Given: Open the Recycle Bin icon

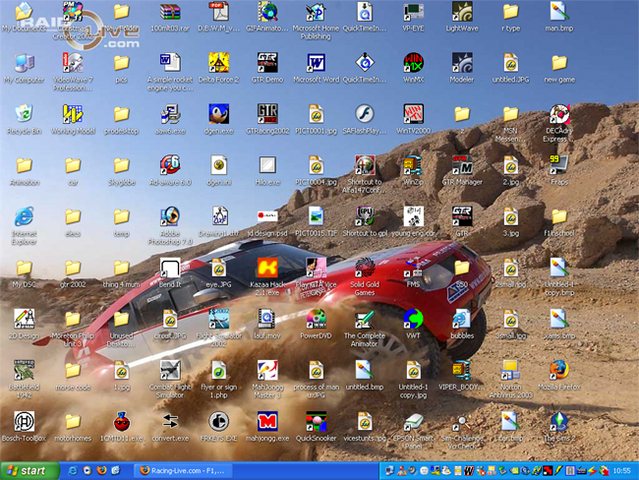Looking at the screenshot, I should click(x=24, y=114).
